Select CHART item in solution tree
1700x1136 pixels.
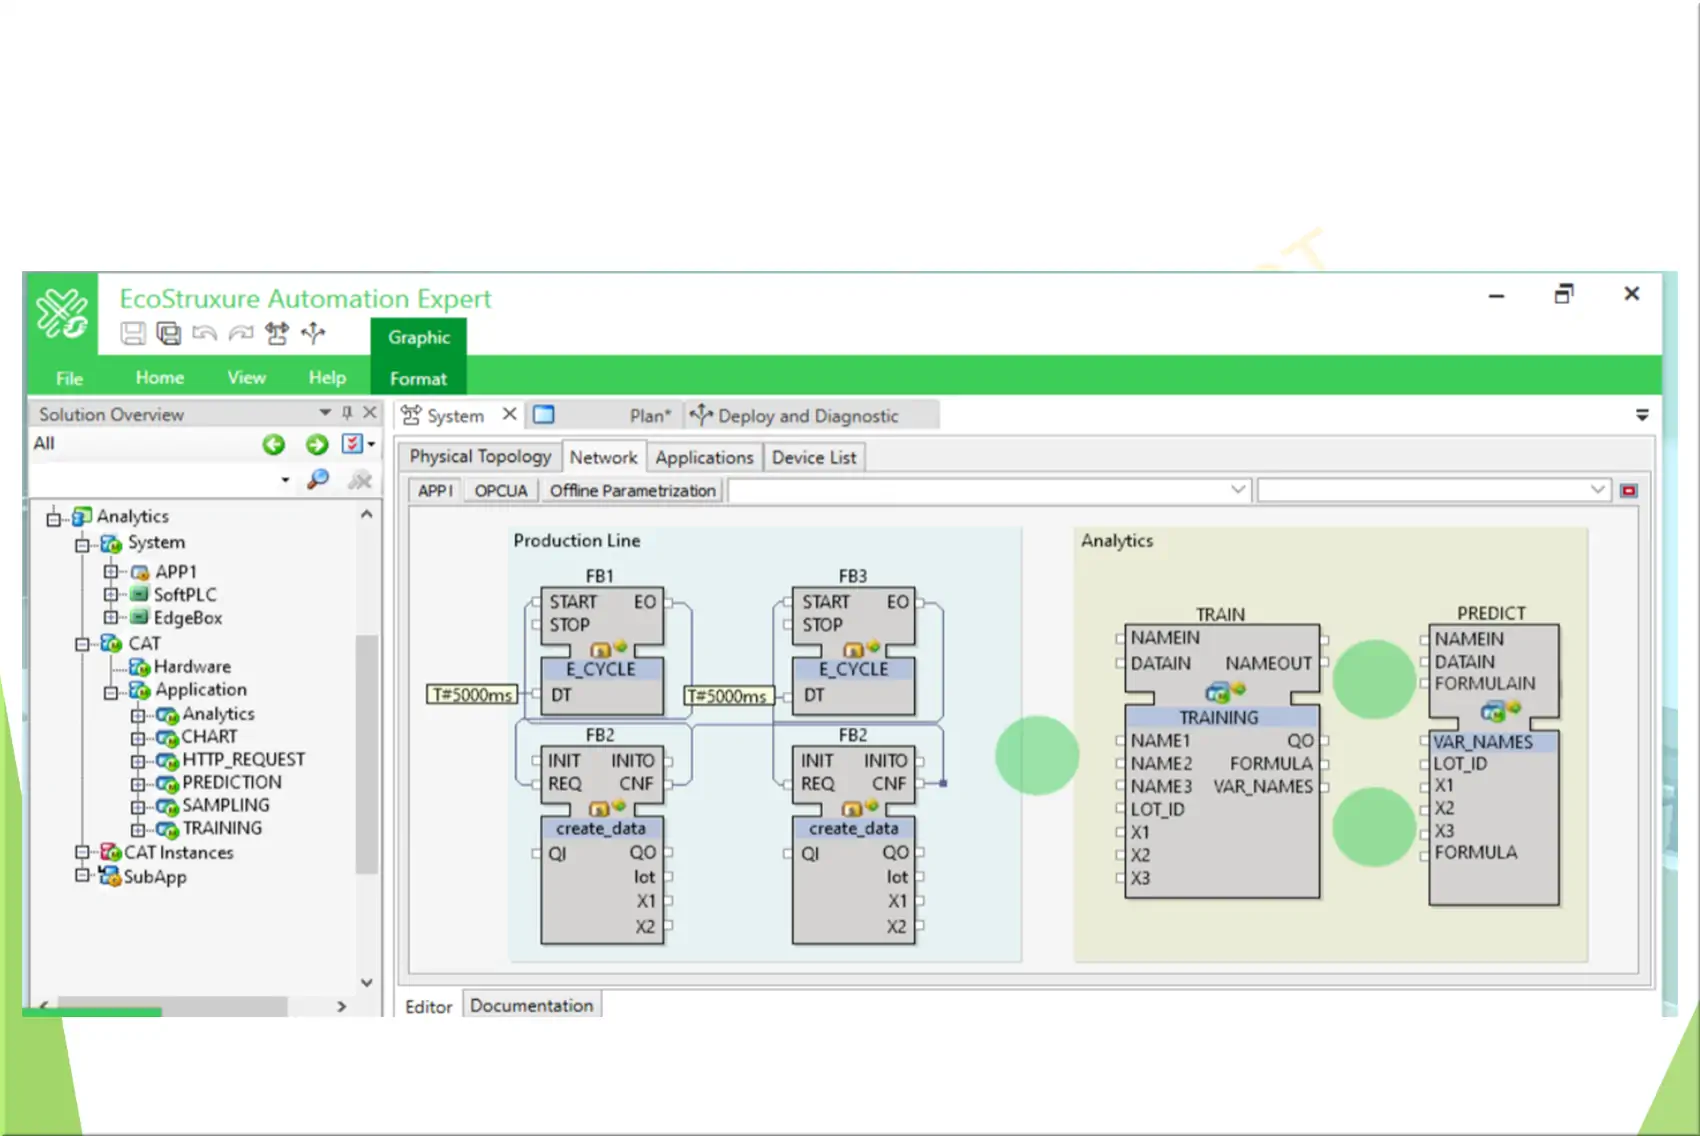[209, 736]
